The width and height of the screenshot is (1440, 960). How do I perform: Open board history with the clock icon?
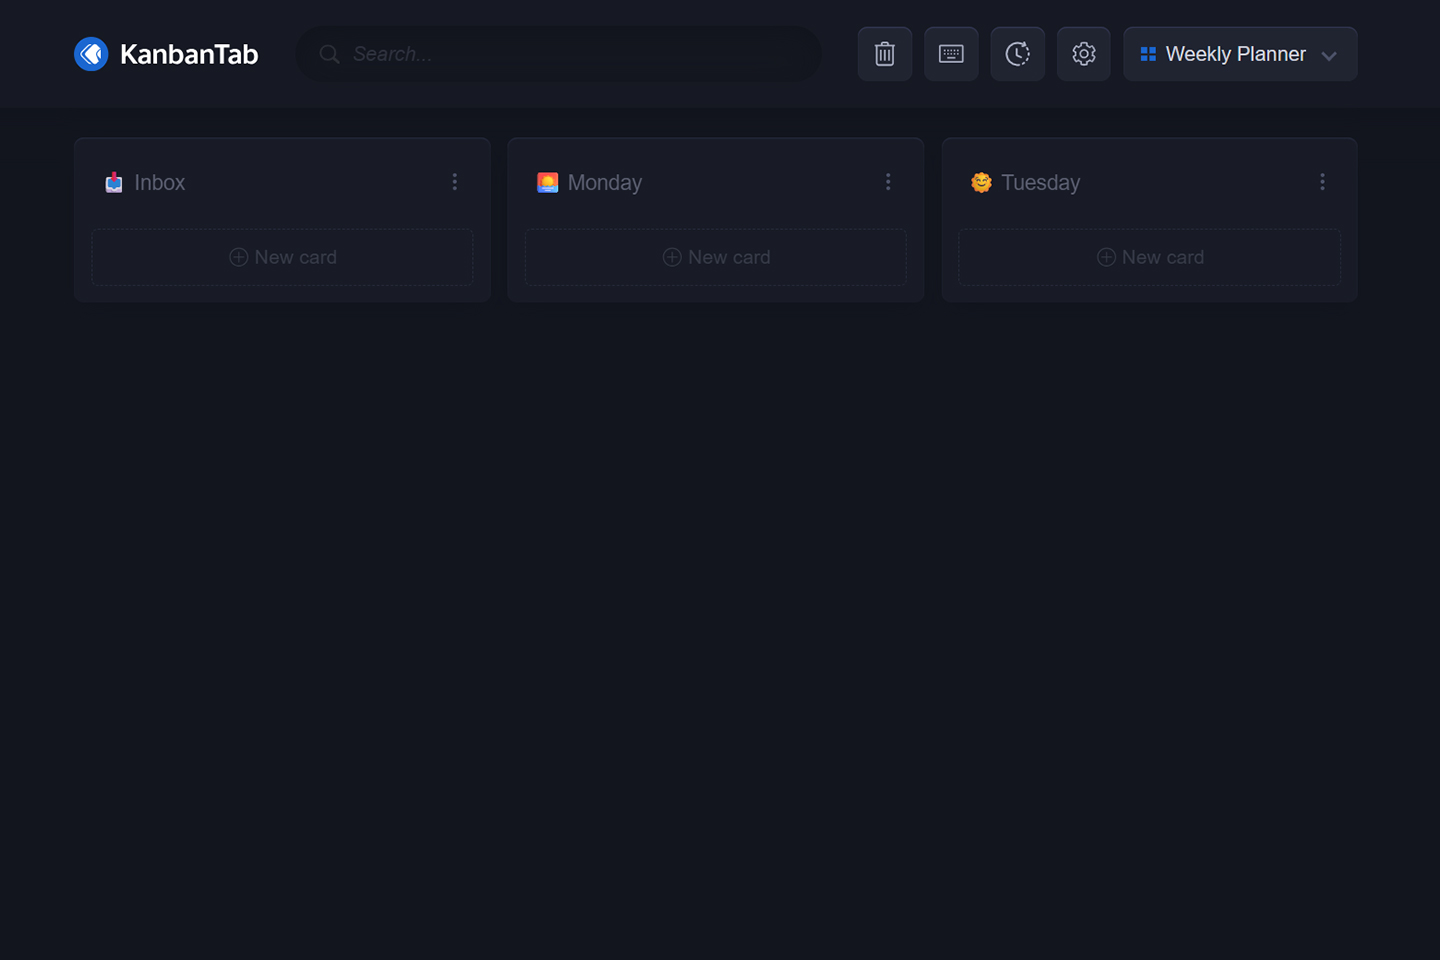click(x=1017, y=54)
